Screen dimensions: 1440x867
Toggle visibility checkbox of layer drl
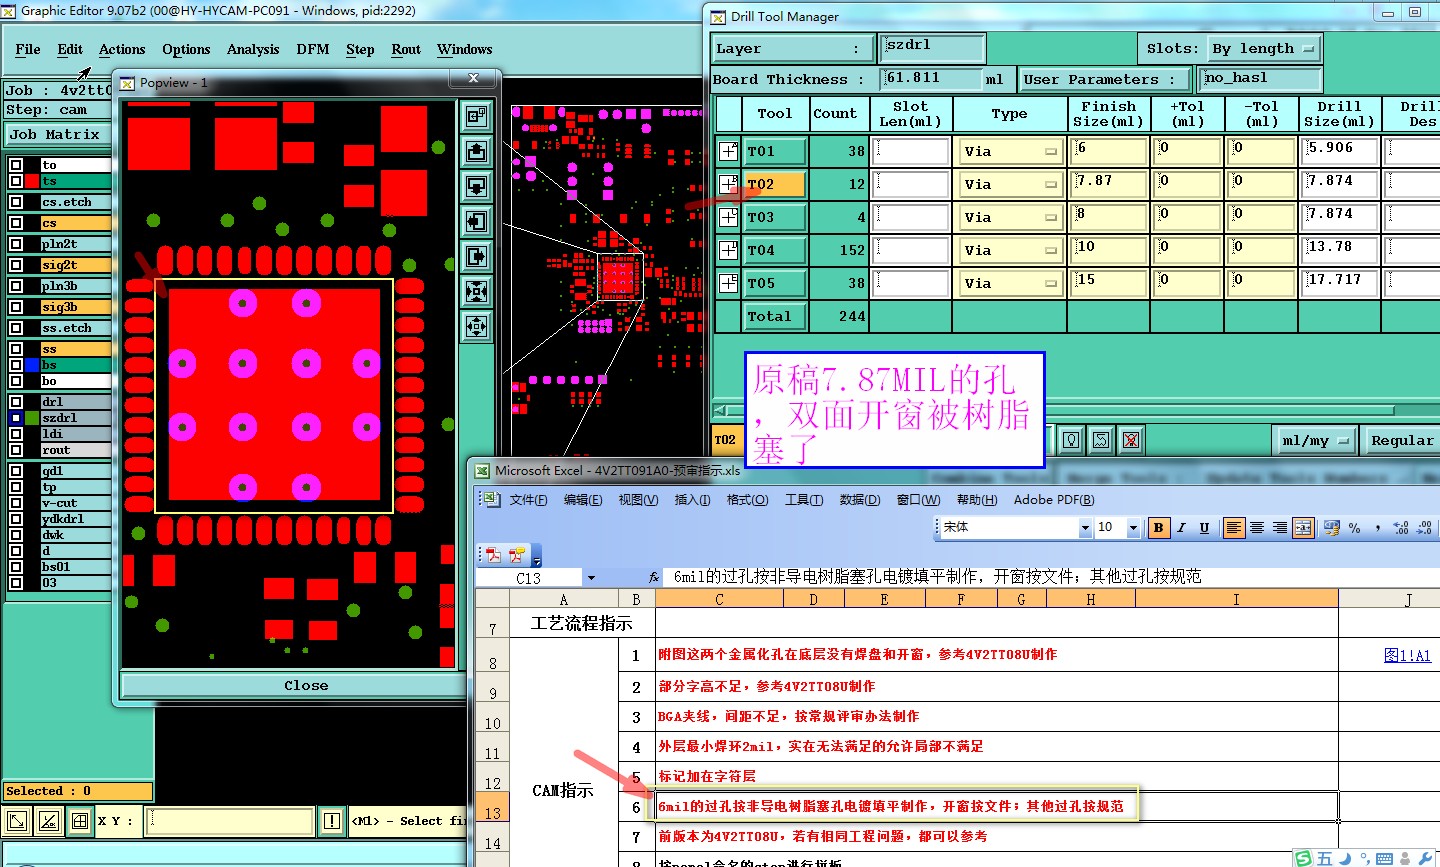tap(16, 402)
